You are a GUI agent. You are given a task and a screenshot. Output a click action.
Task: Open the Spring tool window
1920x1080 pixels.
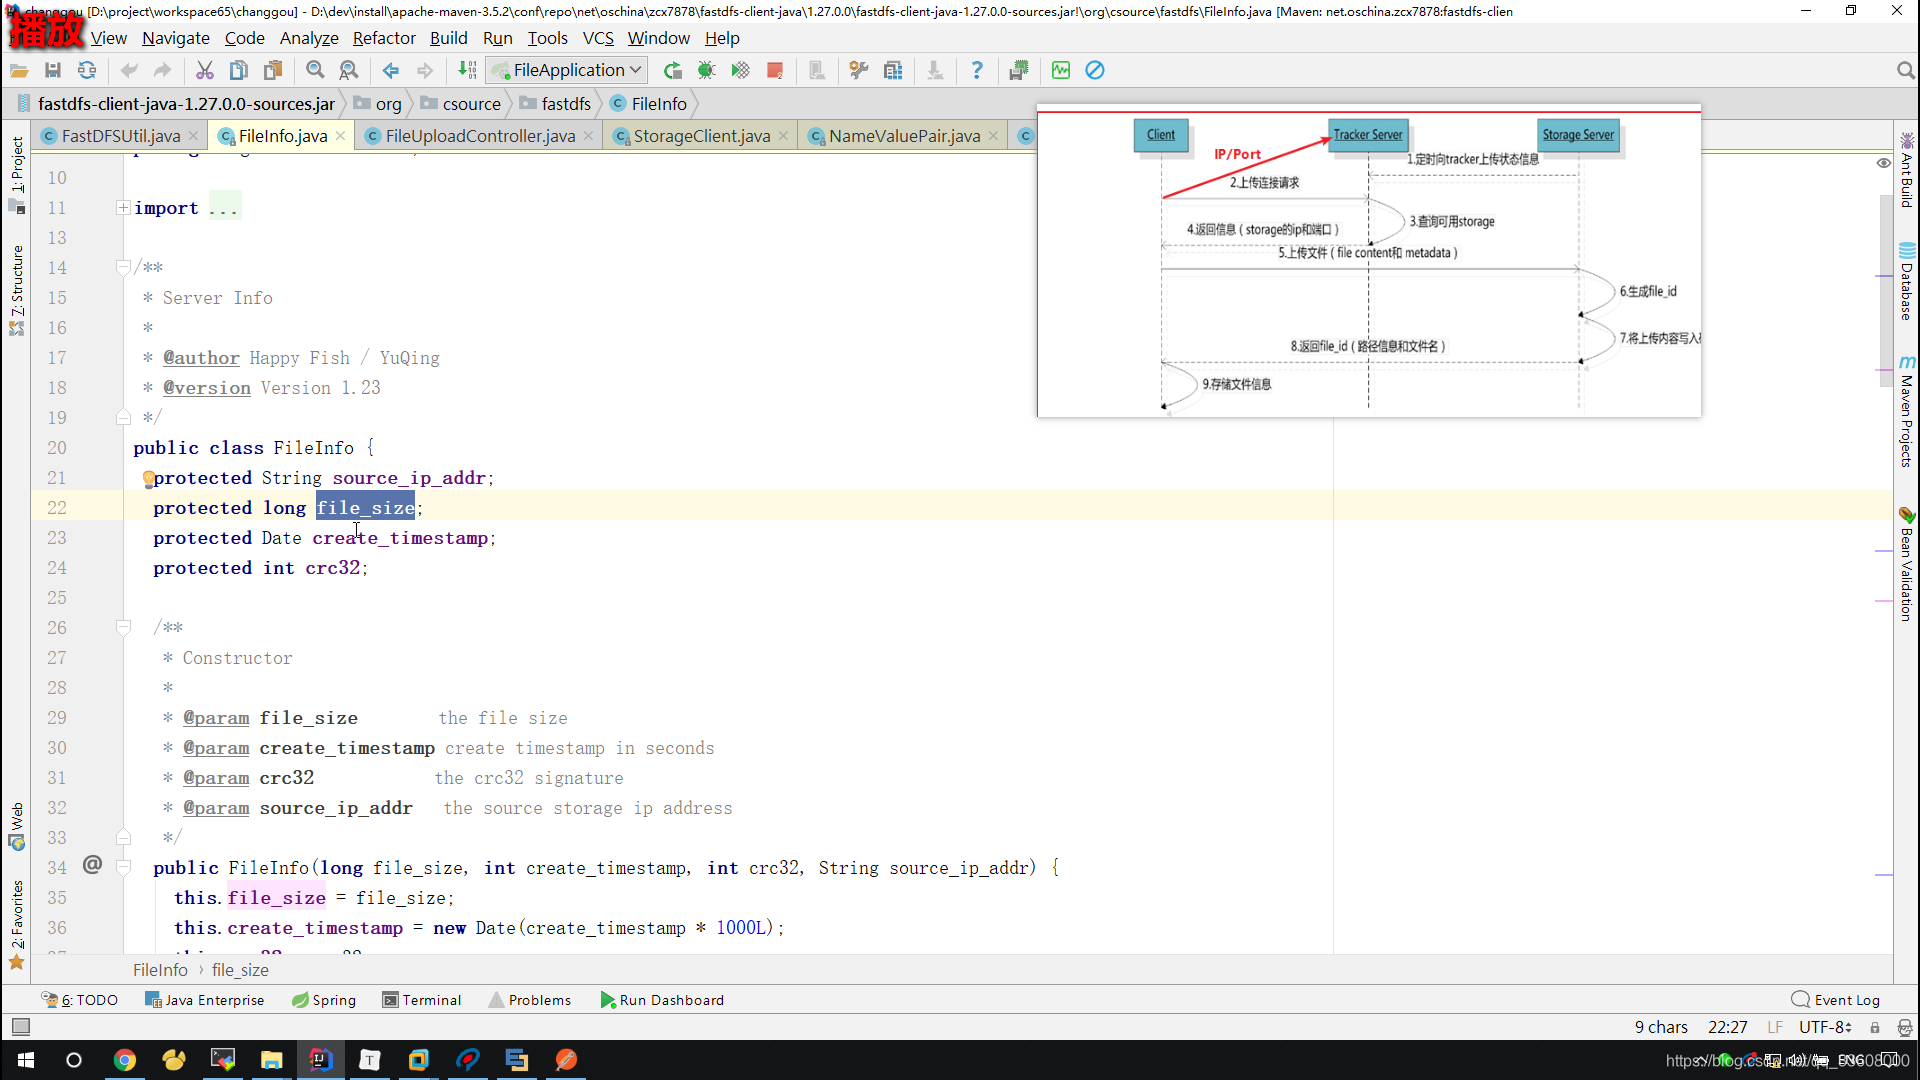(x=324, y=1000)
